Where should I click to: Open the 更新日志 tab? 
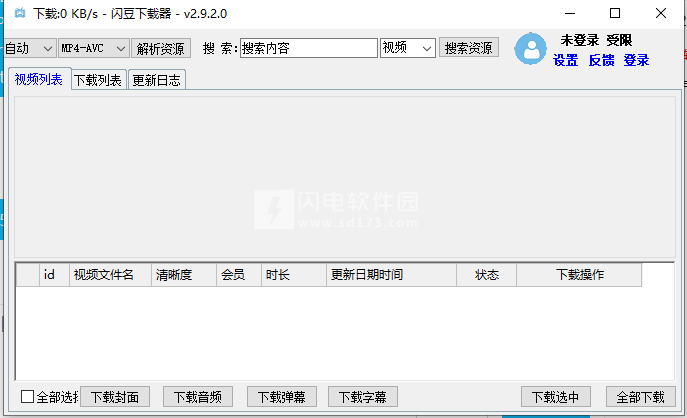click(x=156, y=80)
